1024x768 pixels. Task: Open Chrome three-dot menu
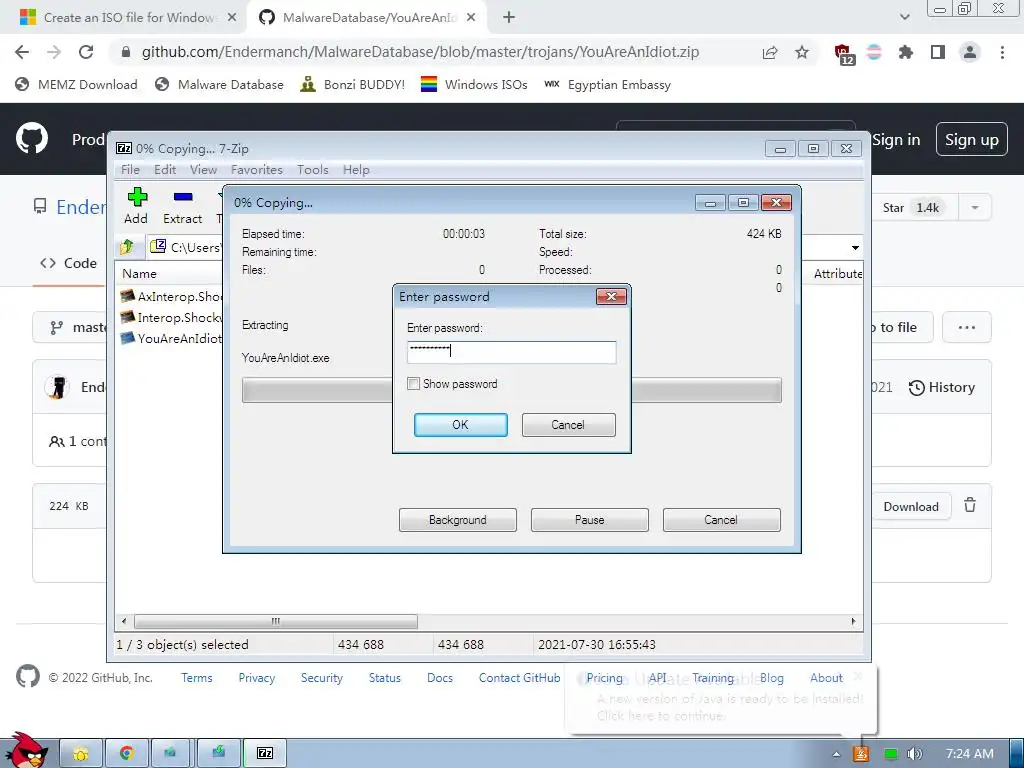point(1002,52)
